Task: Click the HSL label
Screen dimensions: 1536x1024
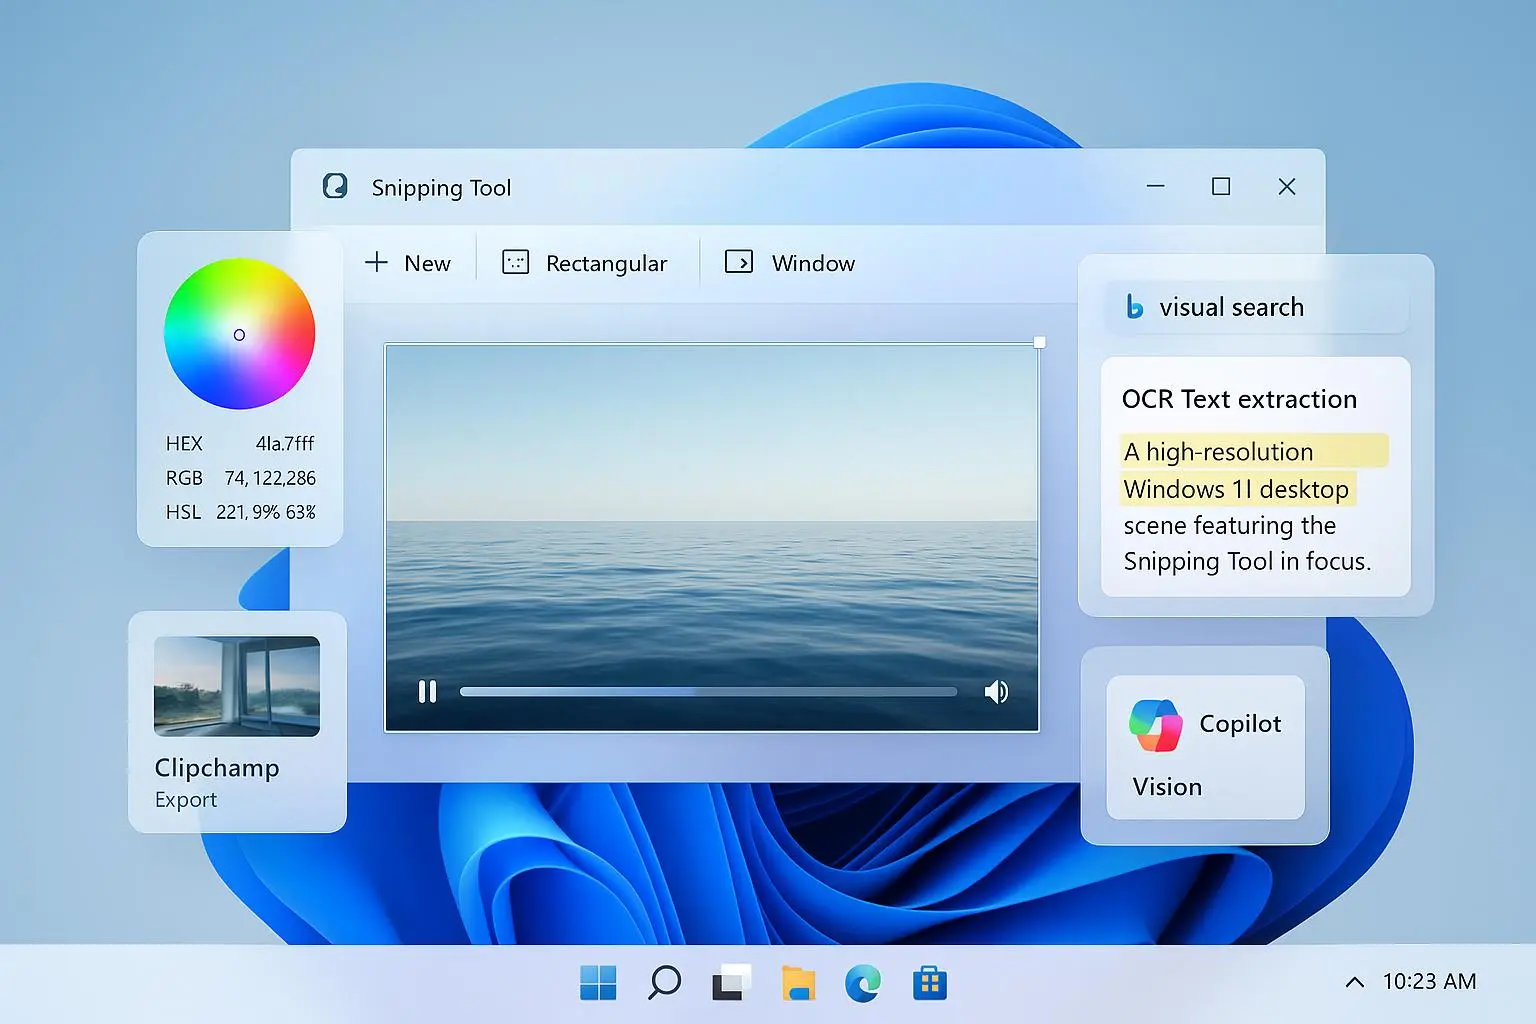Action: [x=183, y=512]
